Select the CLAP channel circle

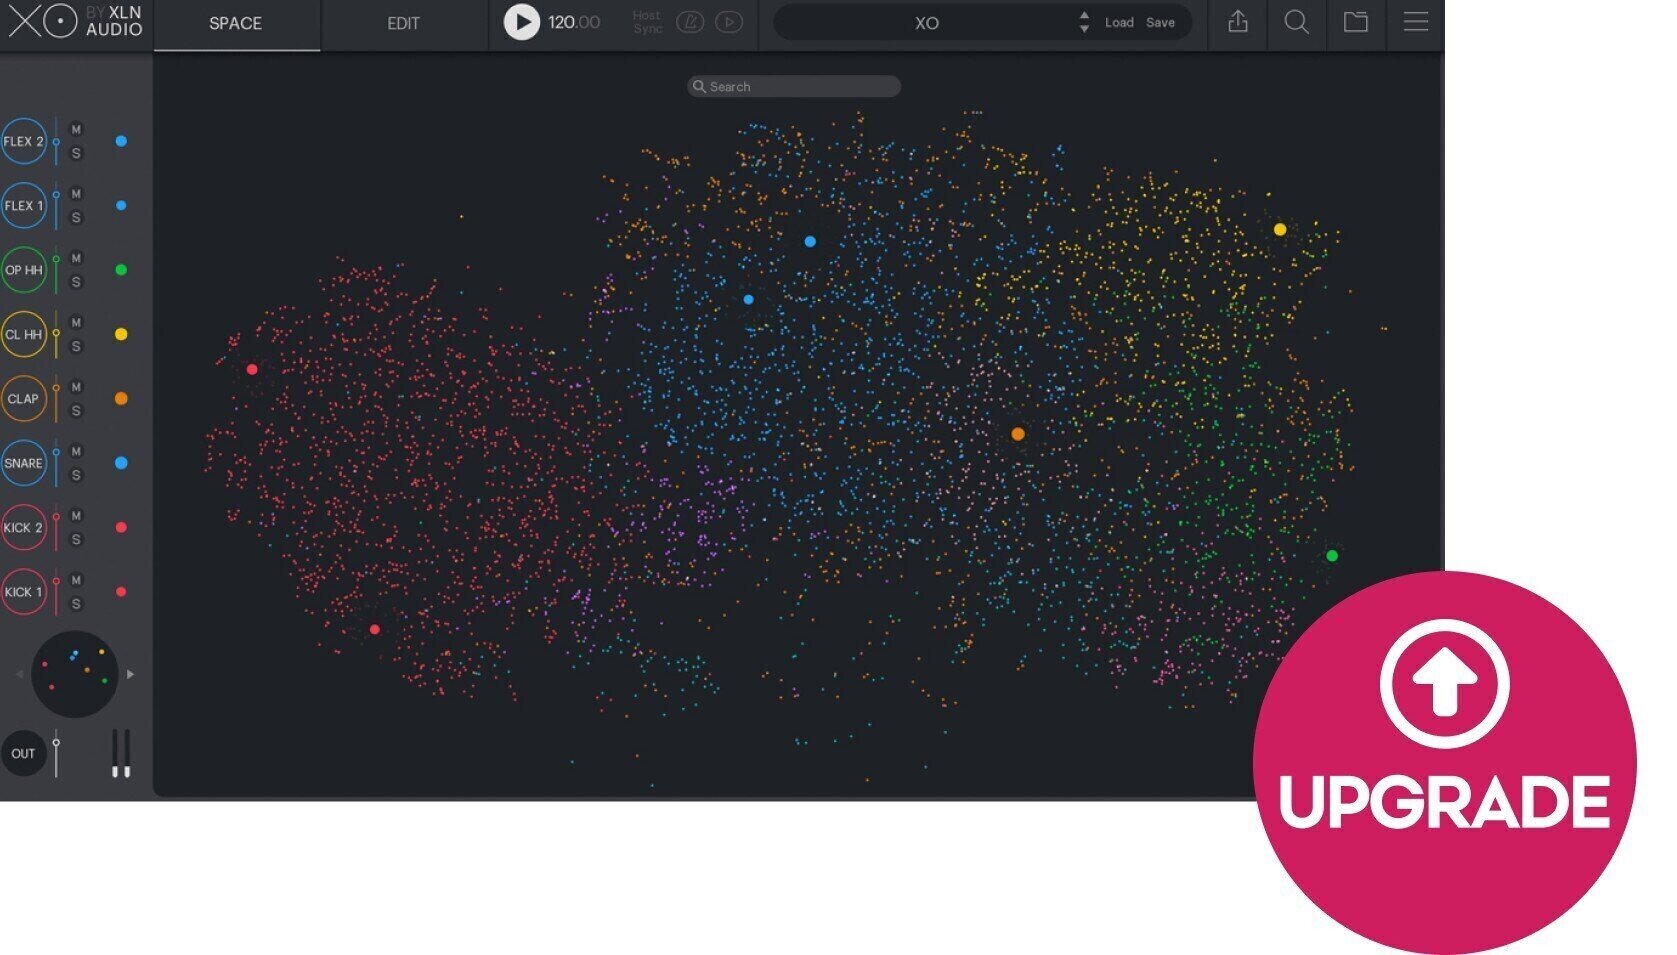(23, 399)
